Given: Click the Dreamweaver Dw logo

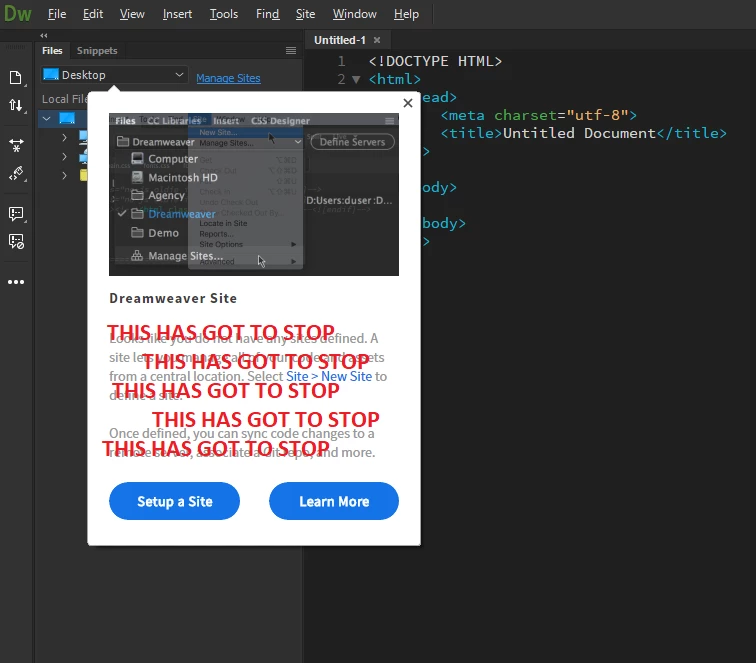Looking at the screenshot, I should (x=17, y=14).
